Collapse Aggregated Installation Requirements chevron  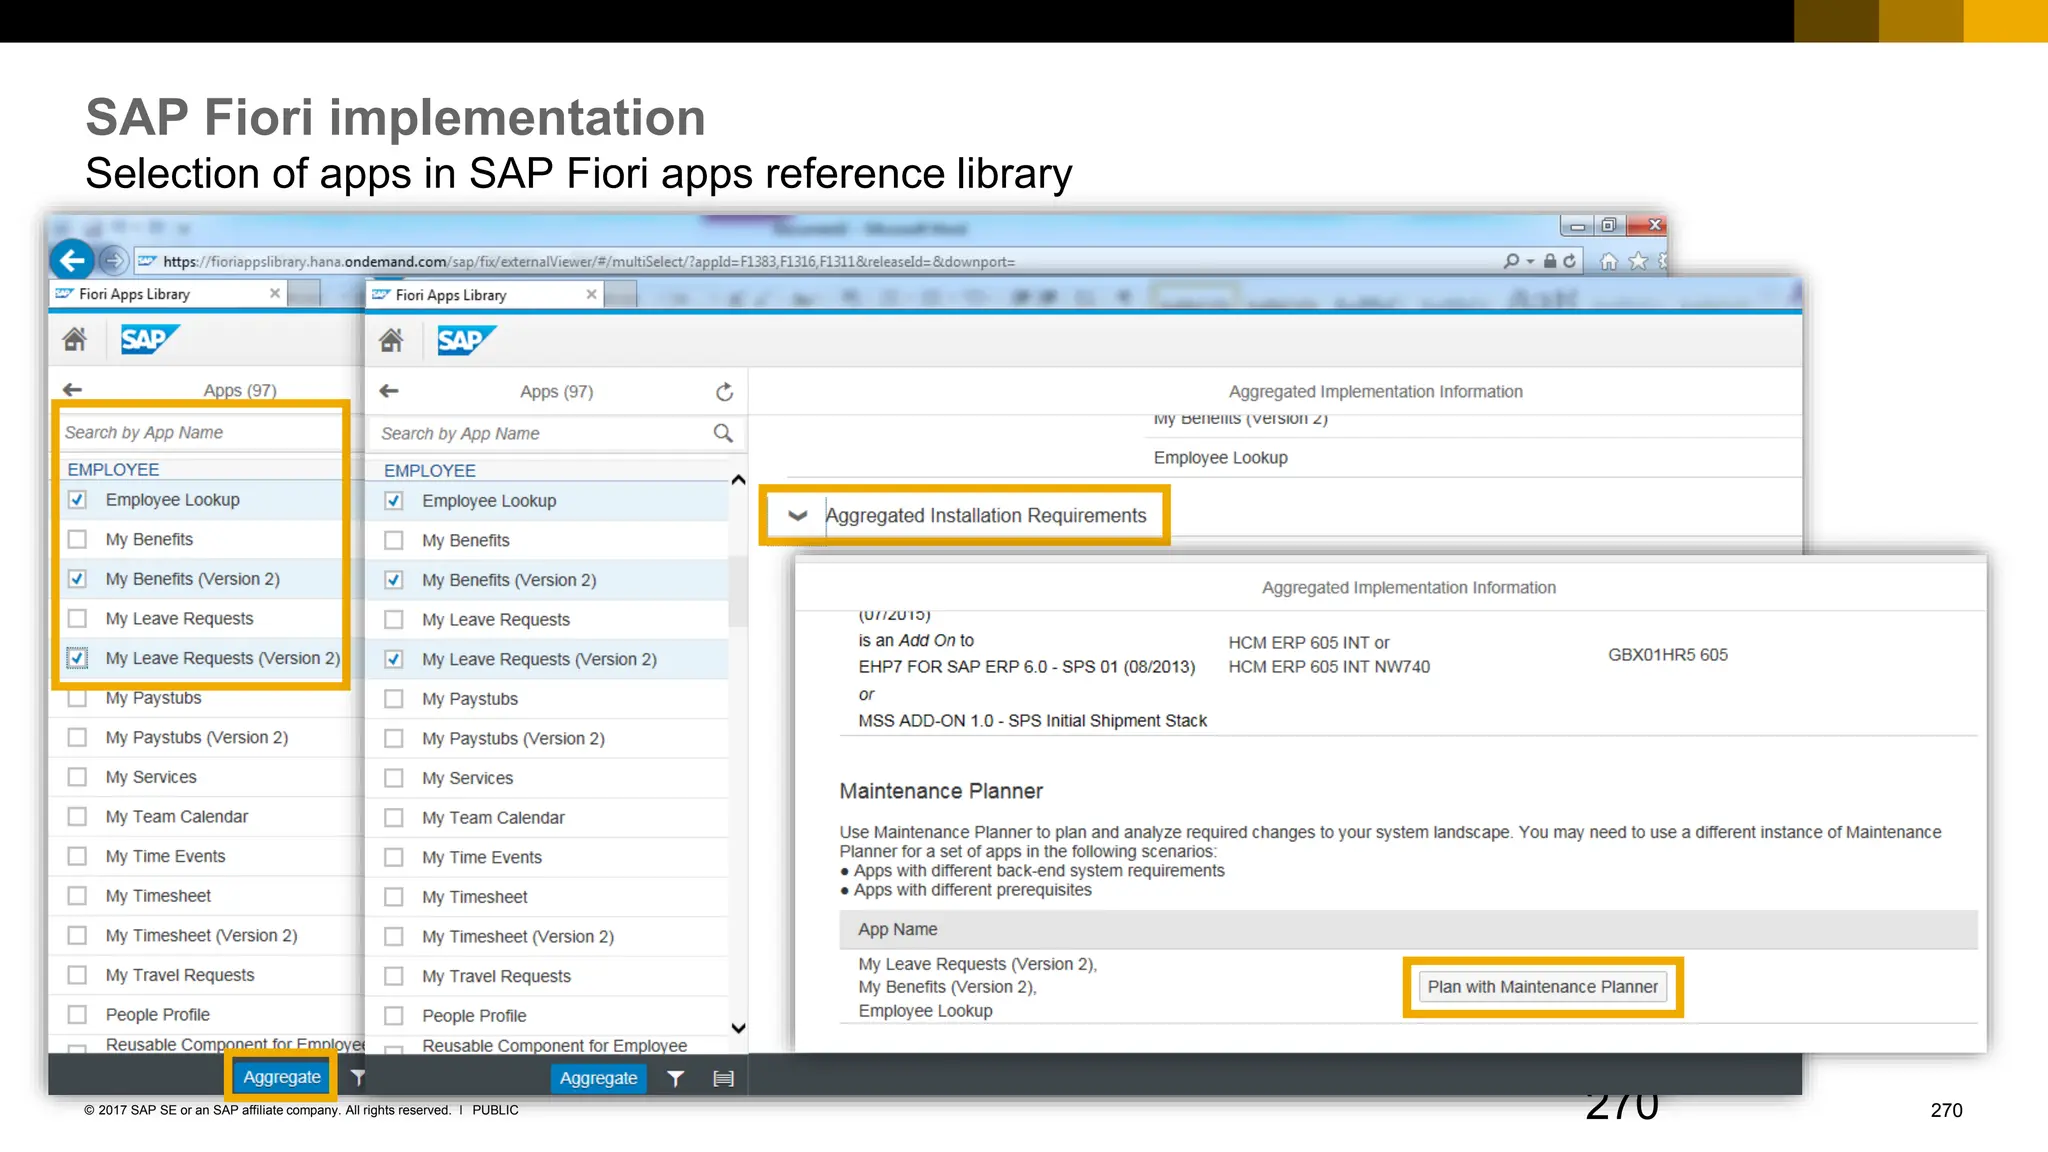tap(797, 516)
